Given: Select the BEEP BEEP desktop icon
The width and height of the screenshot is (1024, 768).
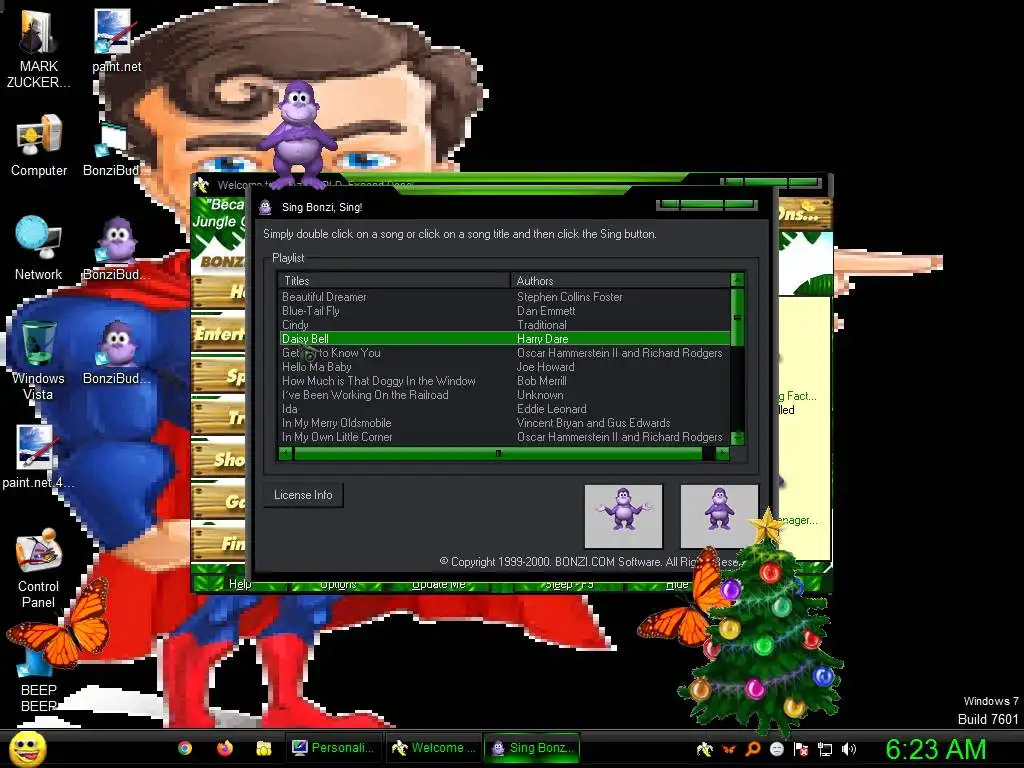Looking at the screenshot, I should [x=38, y=679].
